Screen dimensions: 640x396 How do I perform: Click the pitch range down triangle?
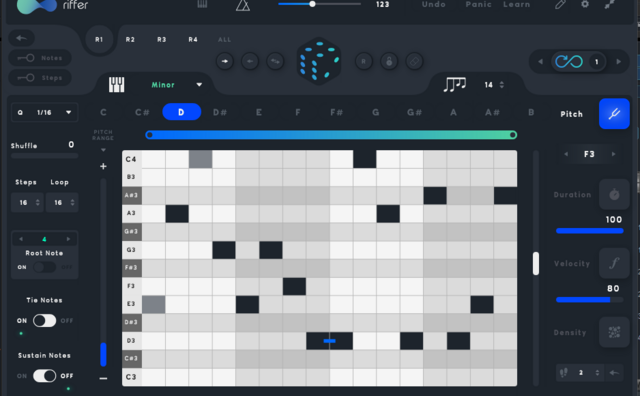[103, 150]
